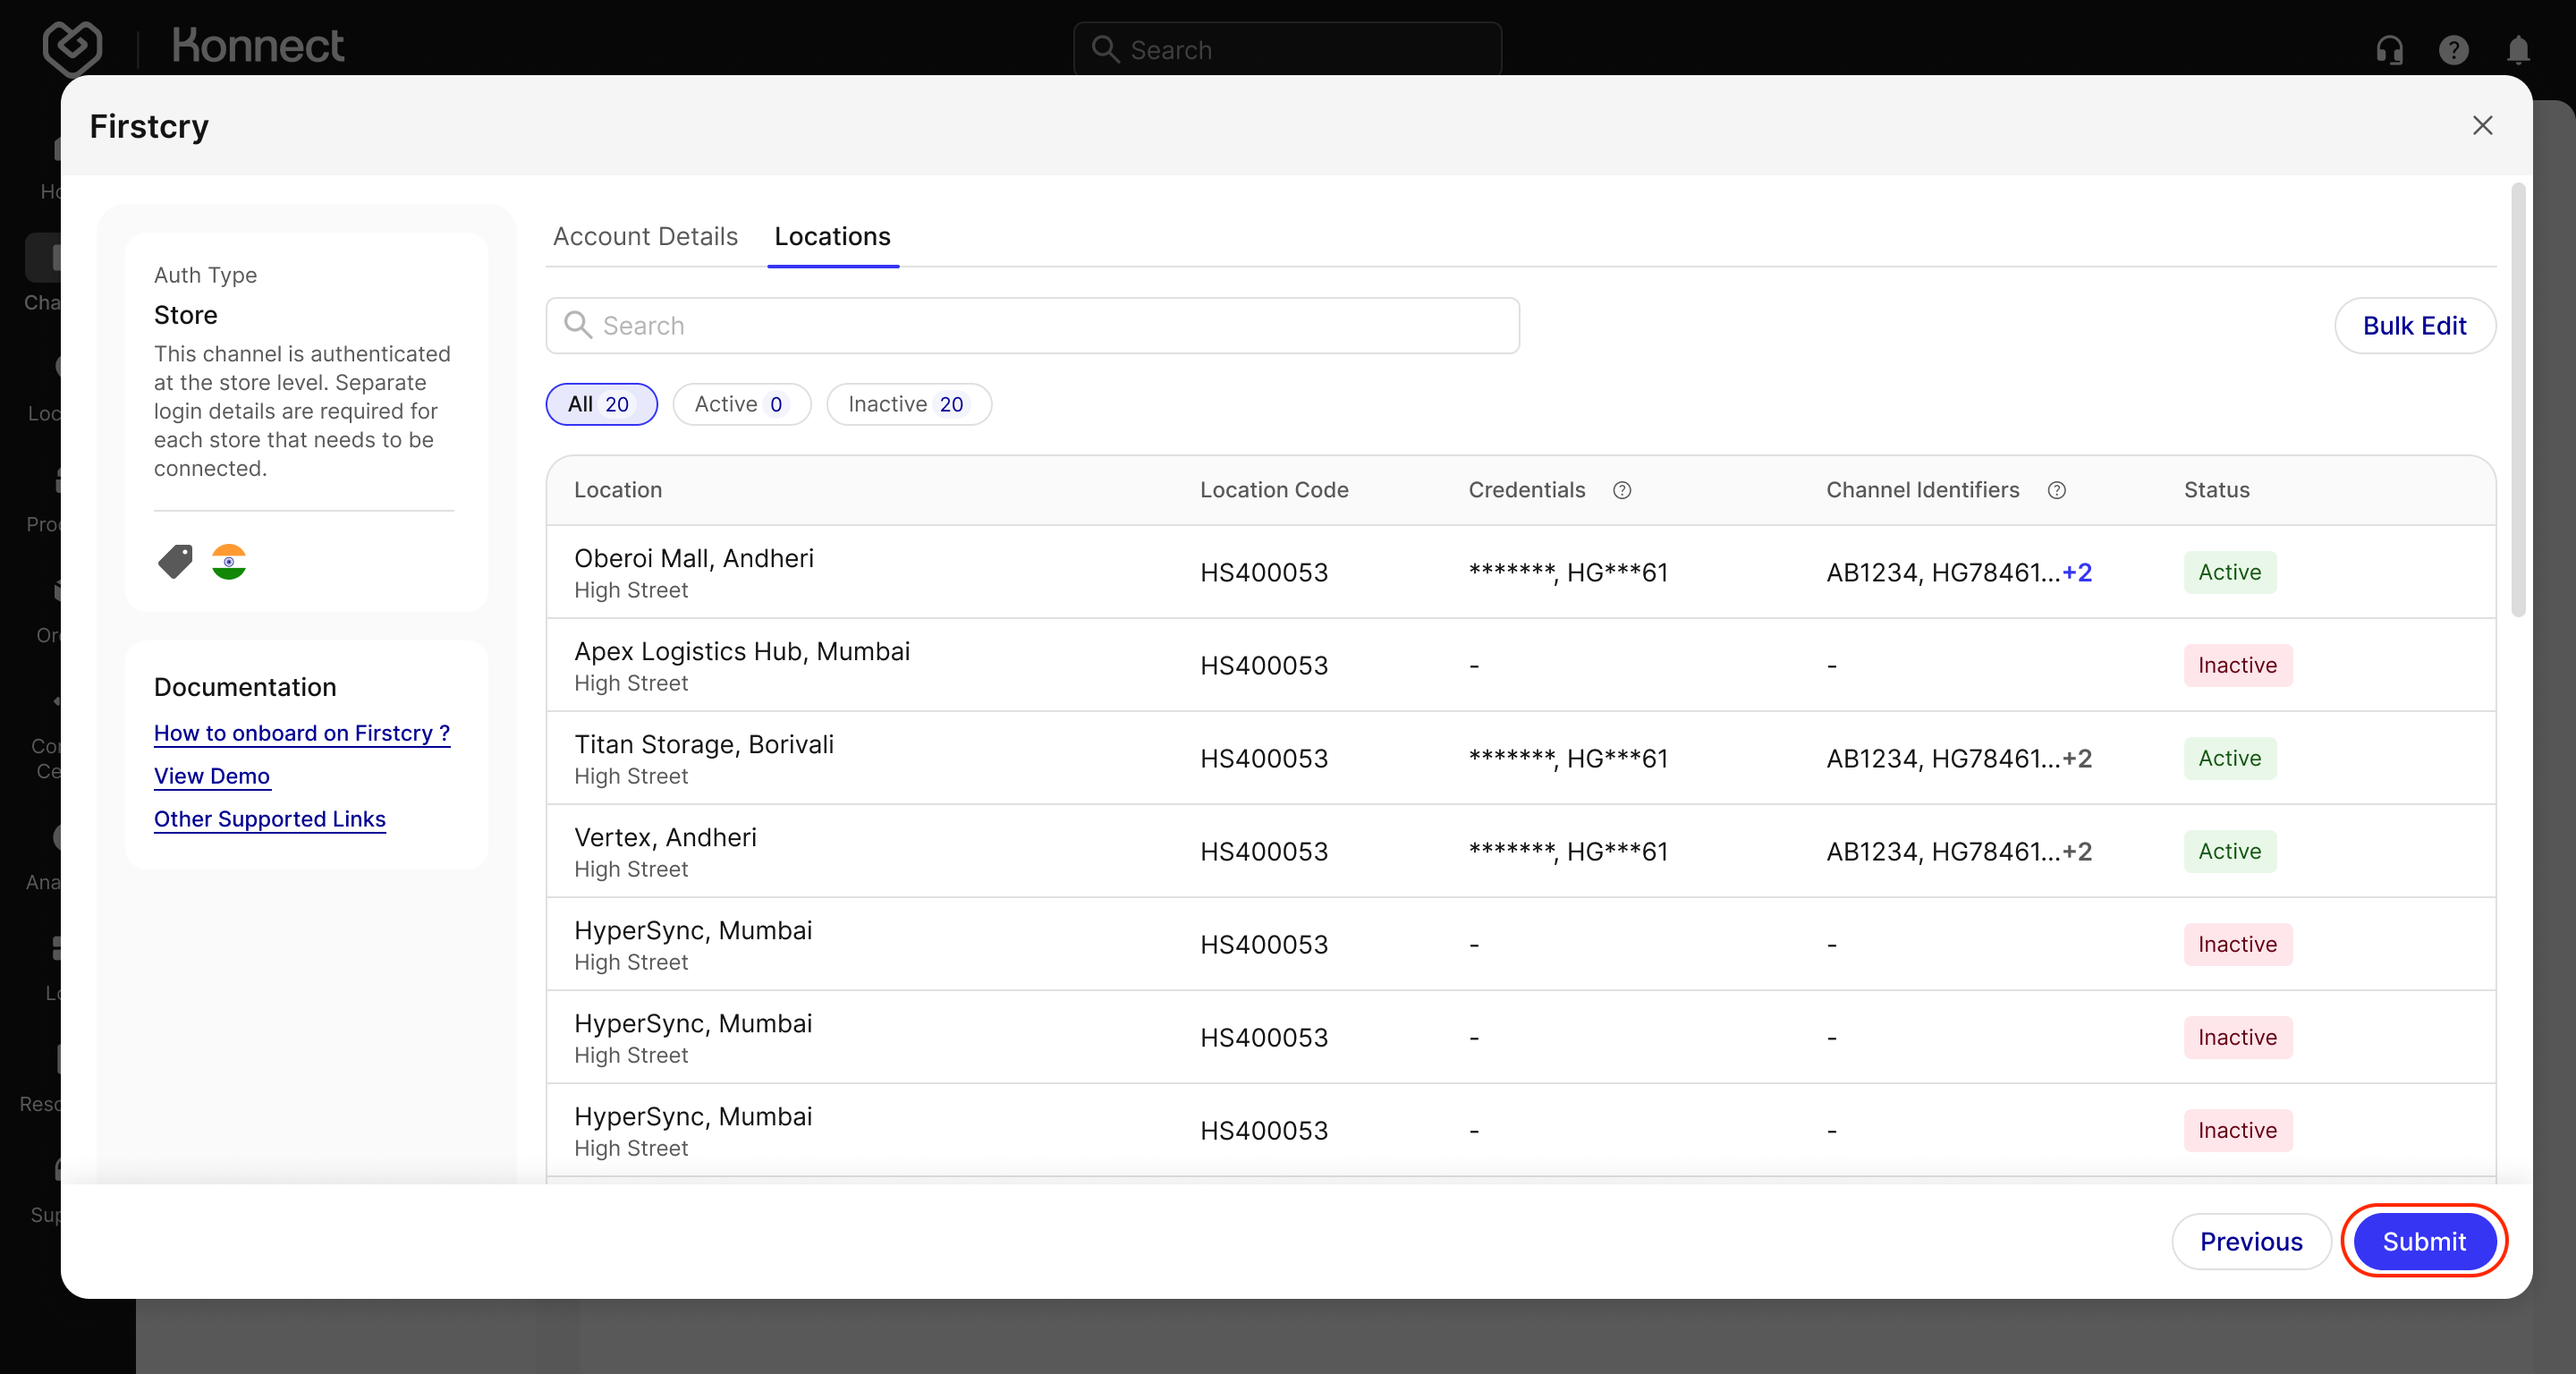Click Active status of Vertex, Andheri row

2230,851
